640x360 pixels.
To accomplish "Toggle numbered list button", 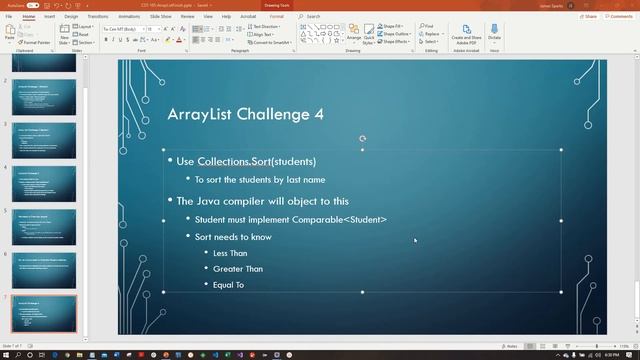I will coord(207,29).
